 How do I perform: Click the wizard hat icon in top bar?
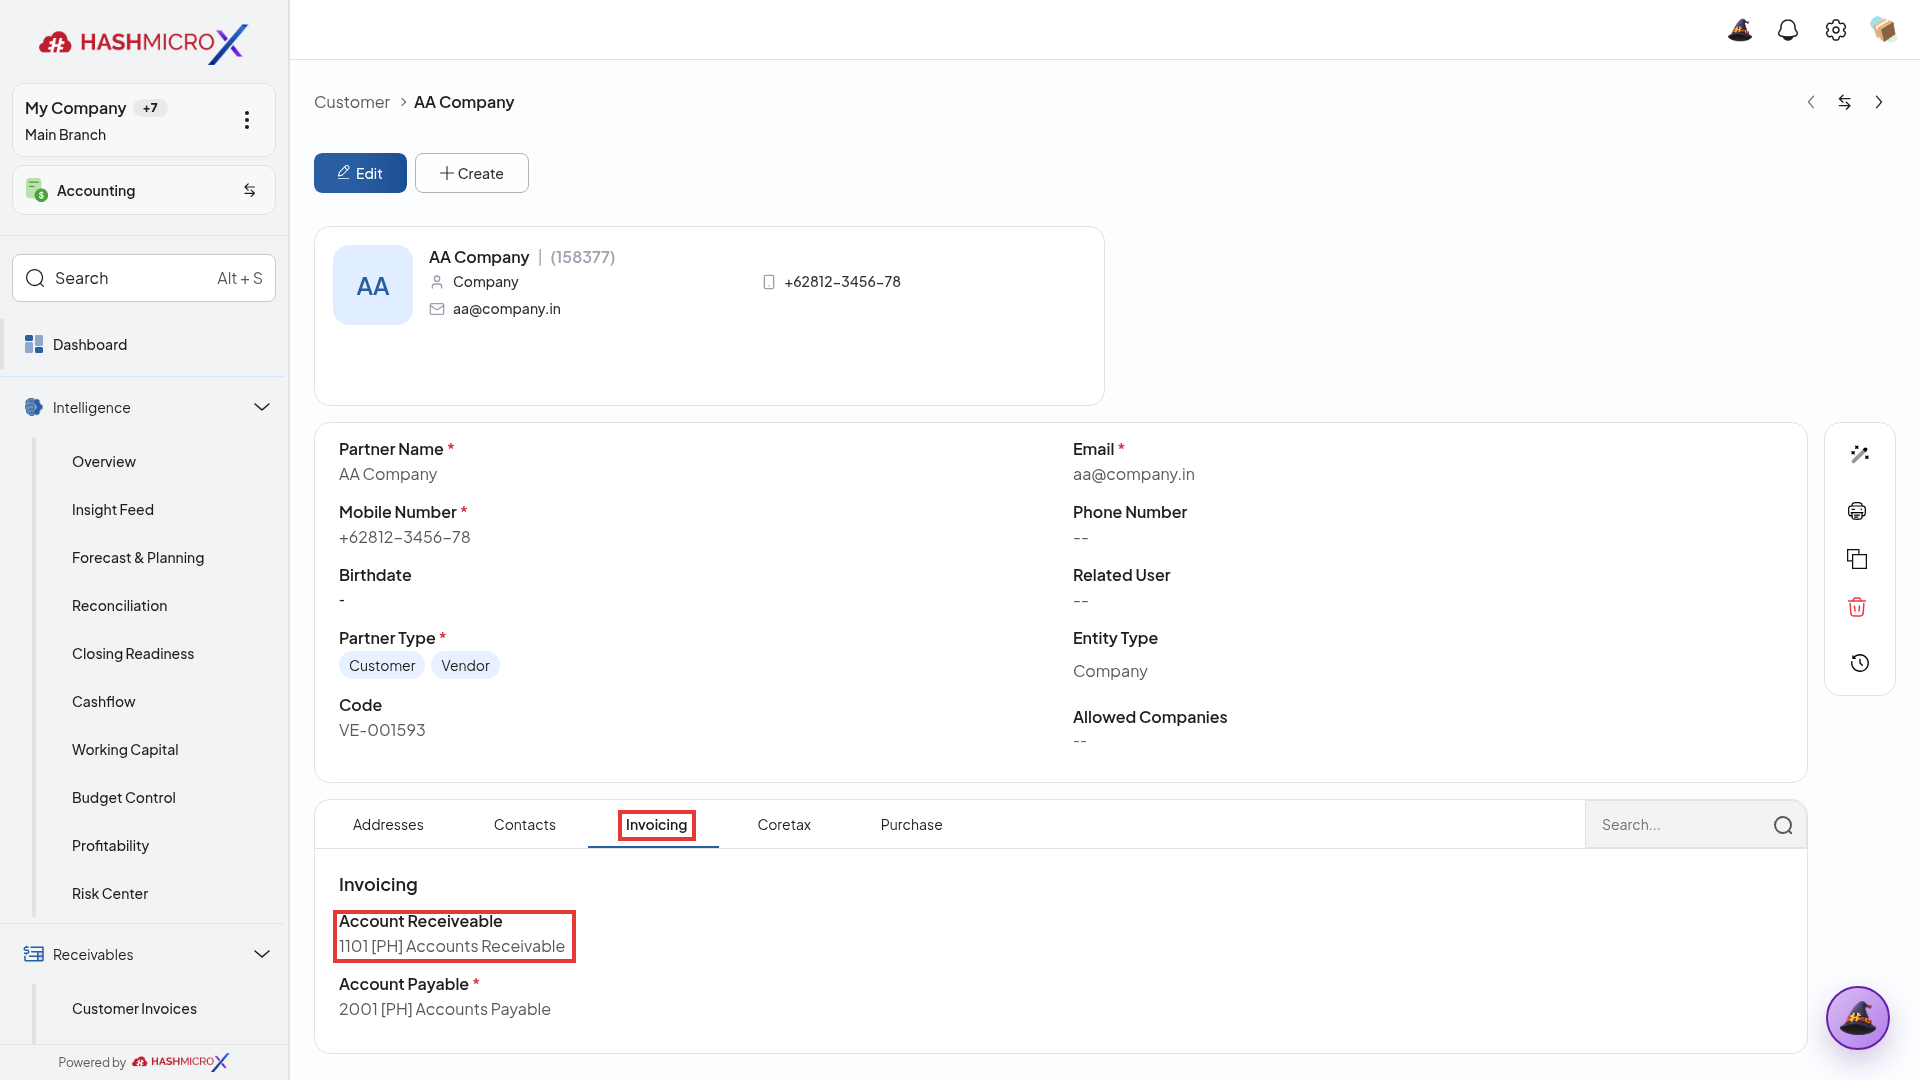point(1740,30)
